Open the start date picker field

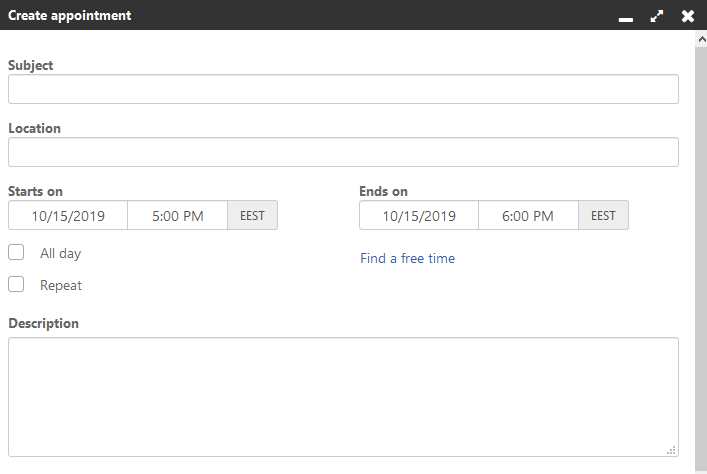[x=68, y=216]
